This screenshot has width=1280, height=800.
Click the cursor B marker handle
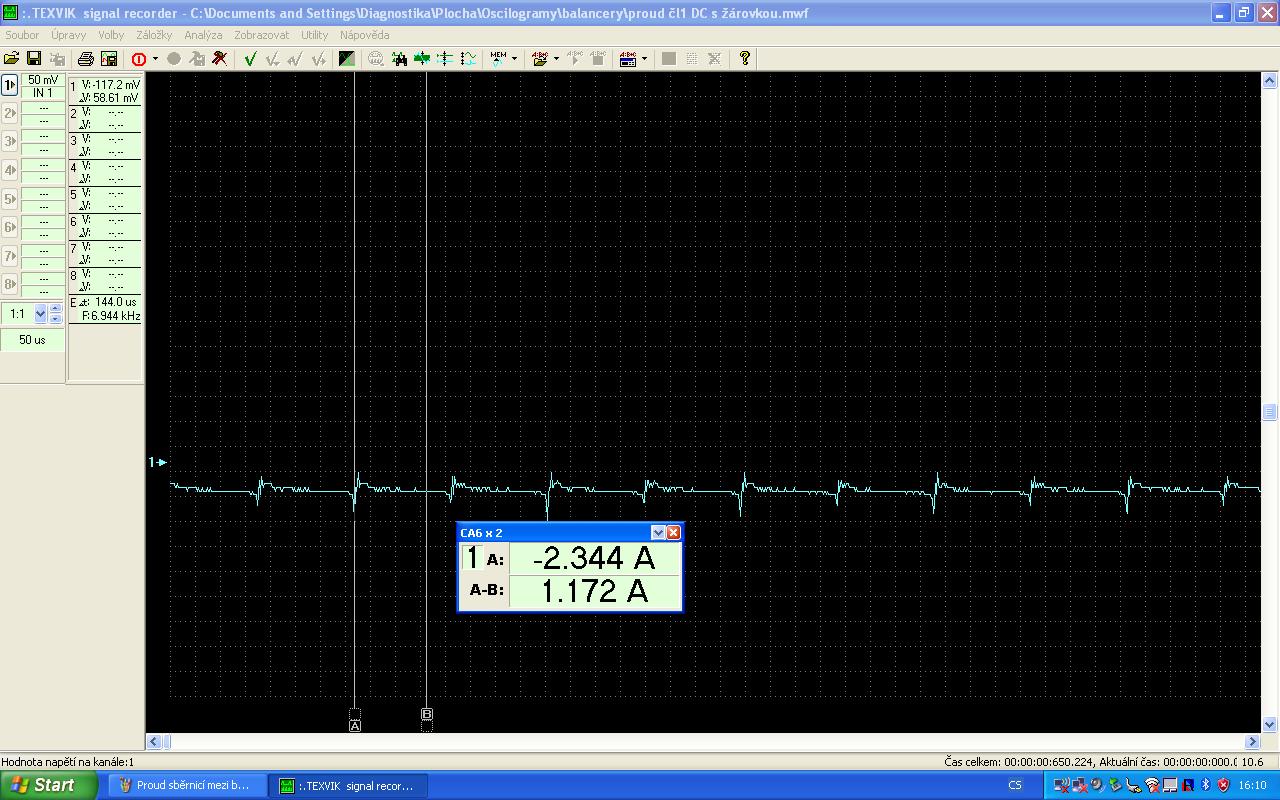(x=427, y=714)
